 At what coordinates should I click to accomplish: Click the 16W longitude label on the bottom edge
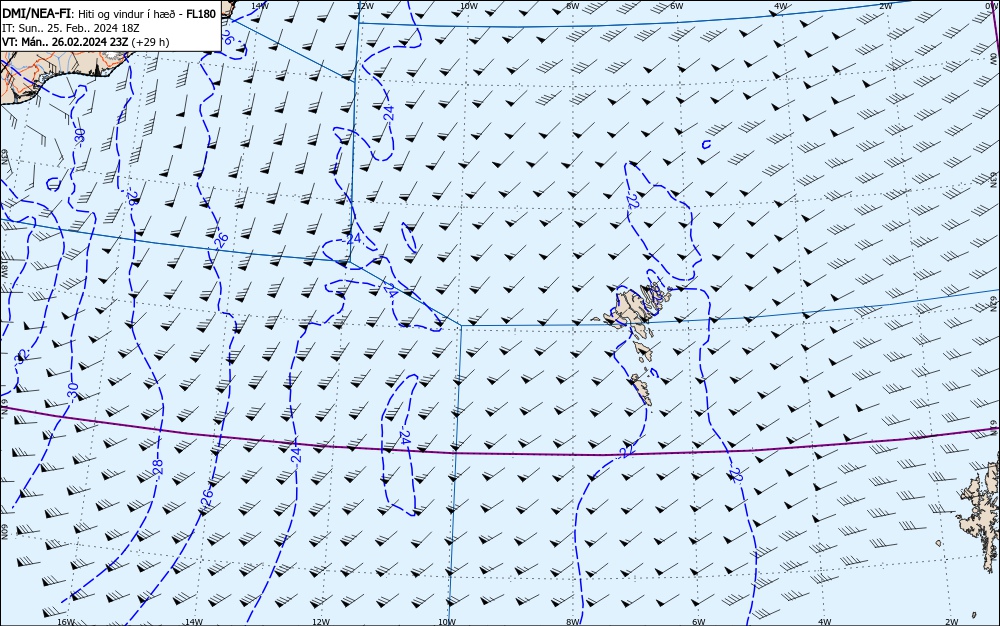coord(66,622)
